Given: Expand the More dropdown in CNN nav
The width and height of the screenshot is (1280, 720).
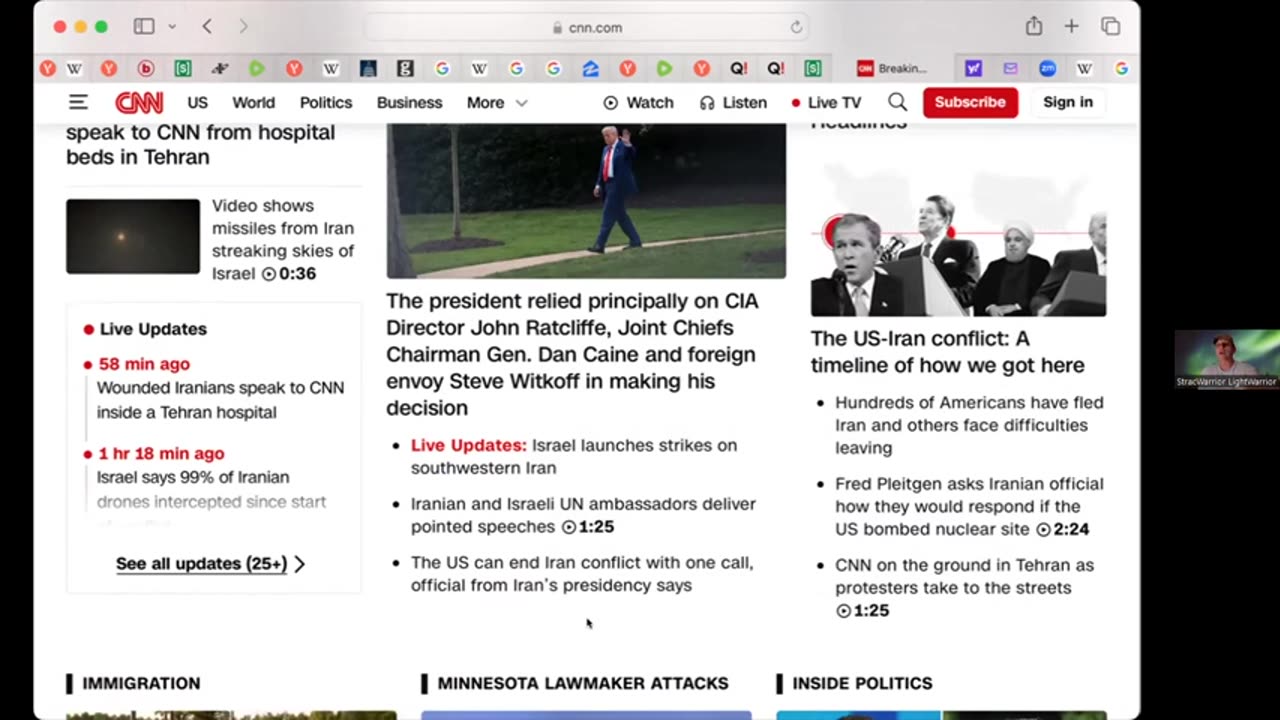Looking at the screenshot, I should coord(496,102).
